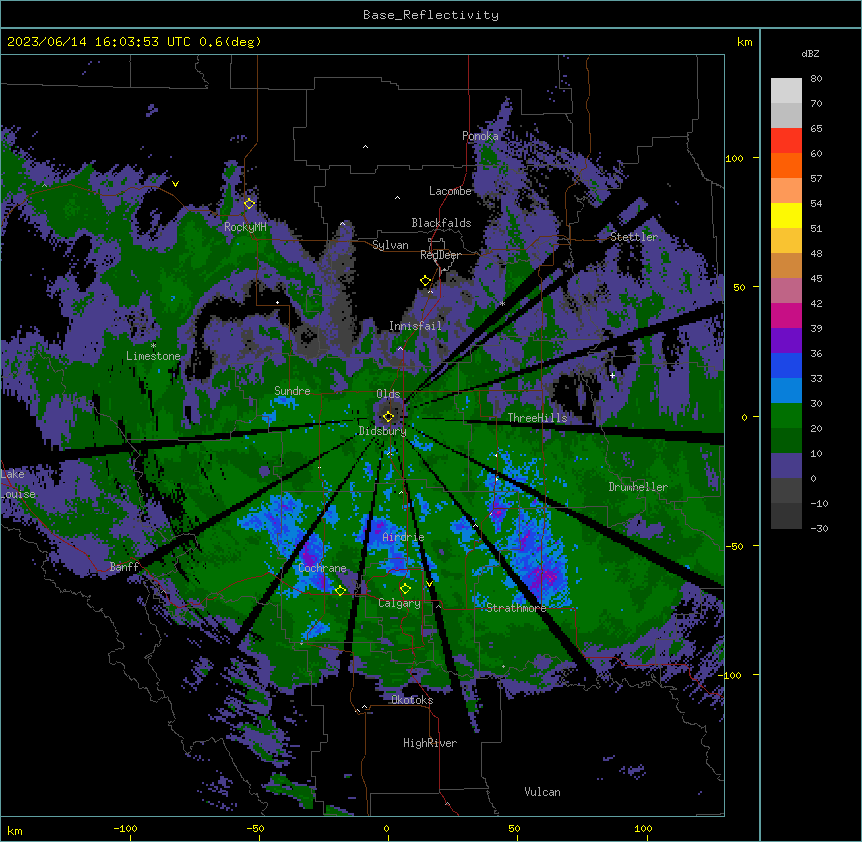Click the Calgary city label
This screenshot has height=842, width=862.
tap(399, 603)
